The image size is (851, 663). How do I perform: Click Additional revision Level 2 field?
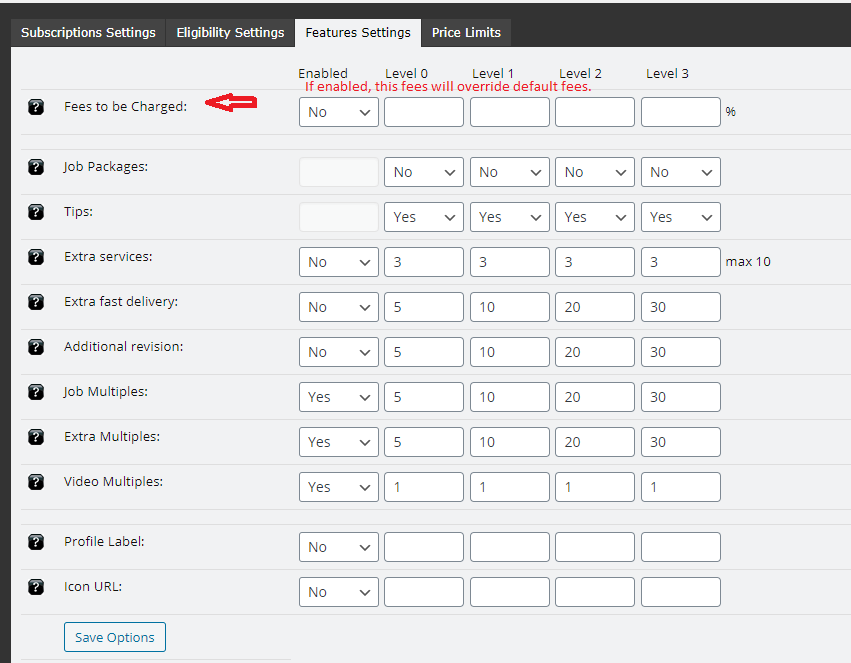click(x=595, y=353)
